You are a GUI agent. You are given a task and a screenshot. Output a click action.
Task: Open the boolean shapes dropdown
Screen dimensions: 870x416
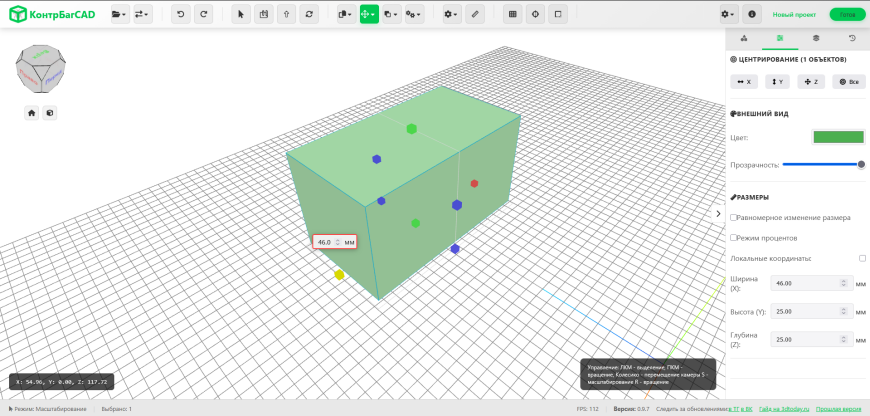392,14
